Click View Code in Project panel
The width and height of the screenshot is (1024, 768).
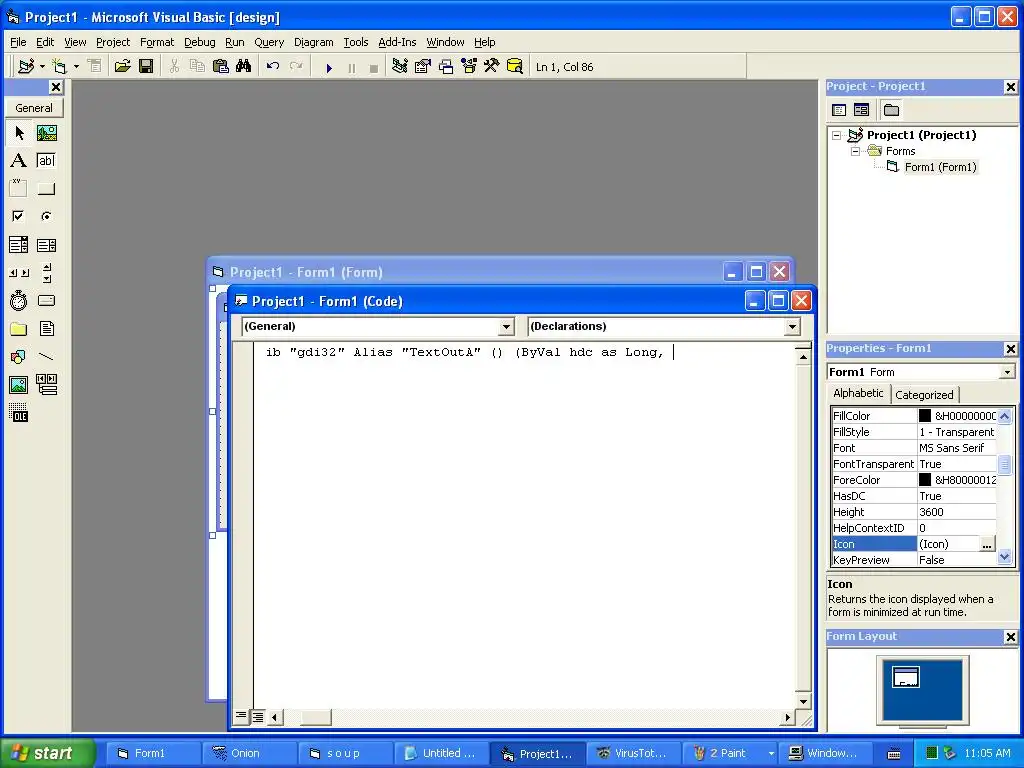(x=839, y=110)
